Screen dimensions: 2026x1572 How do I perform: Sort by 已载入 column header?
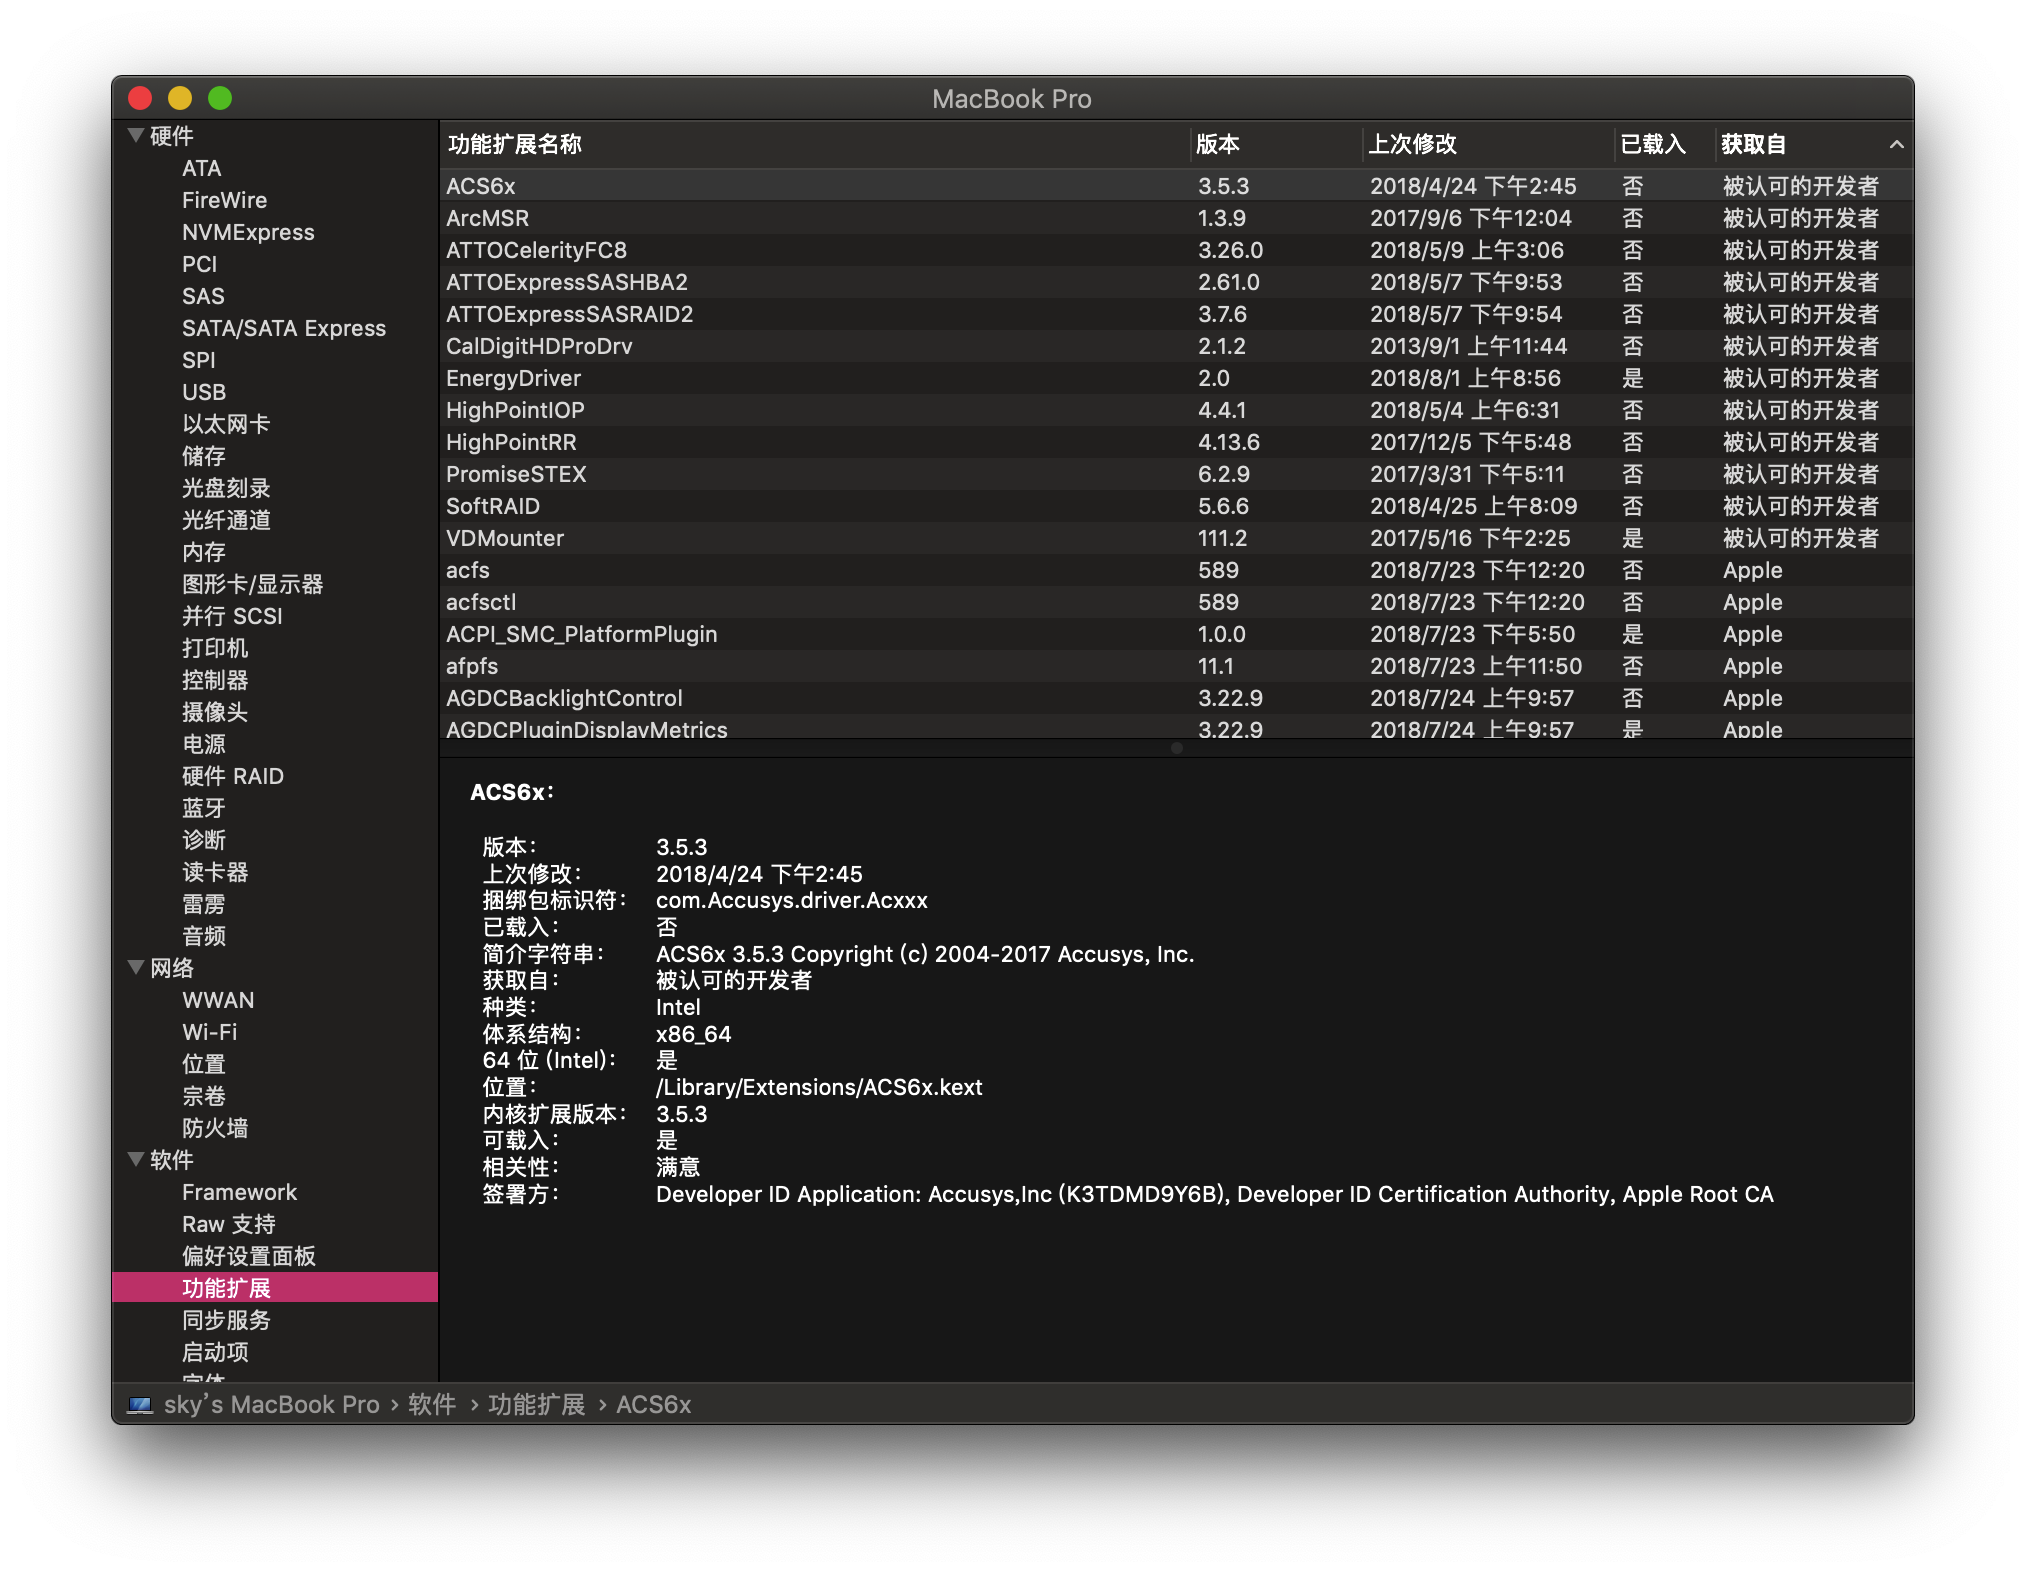(1664, 144)
